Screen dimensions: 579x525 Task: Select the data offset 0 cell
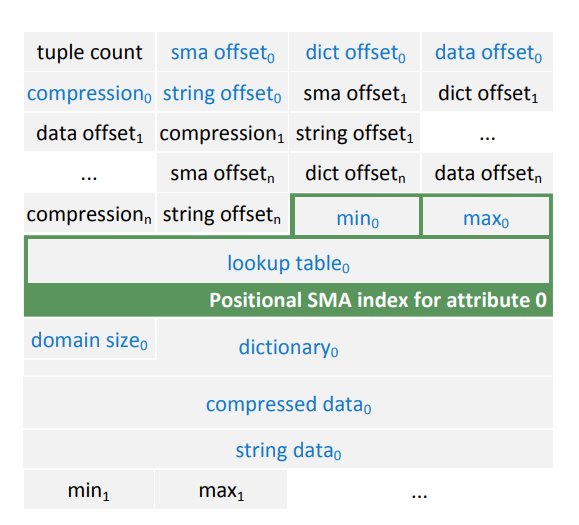tap(487, 52)
